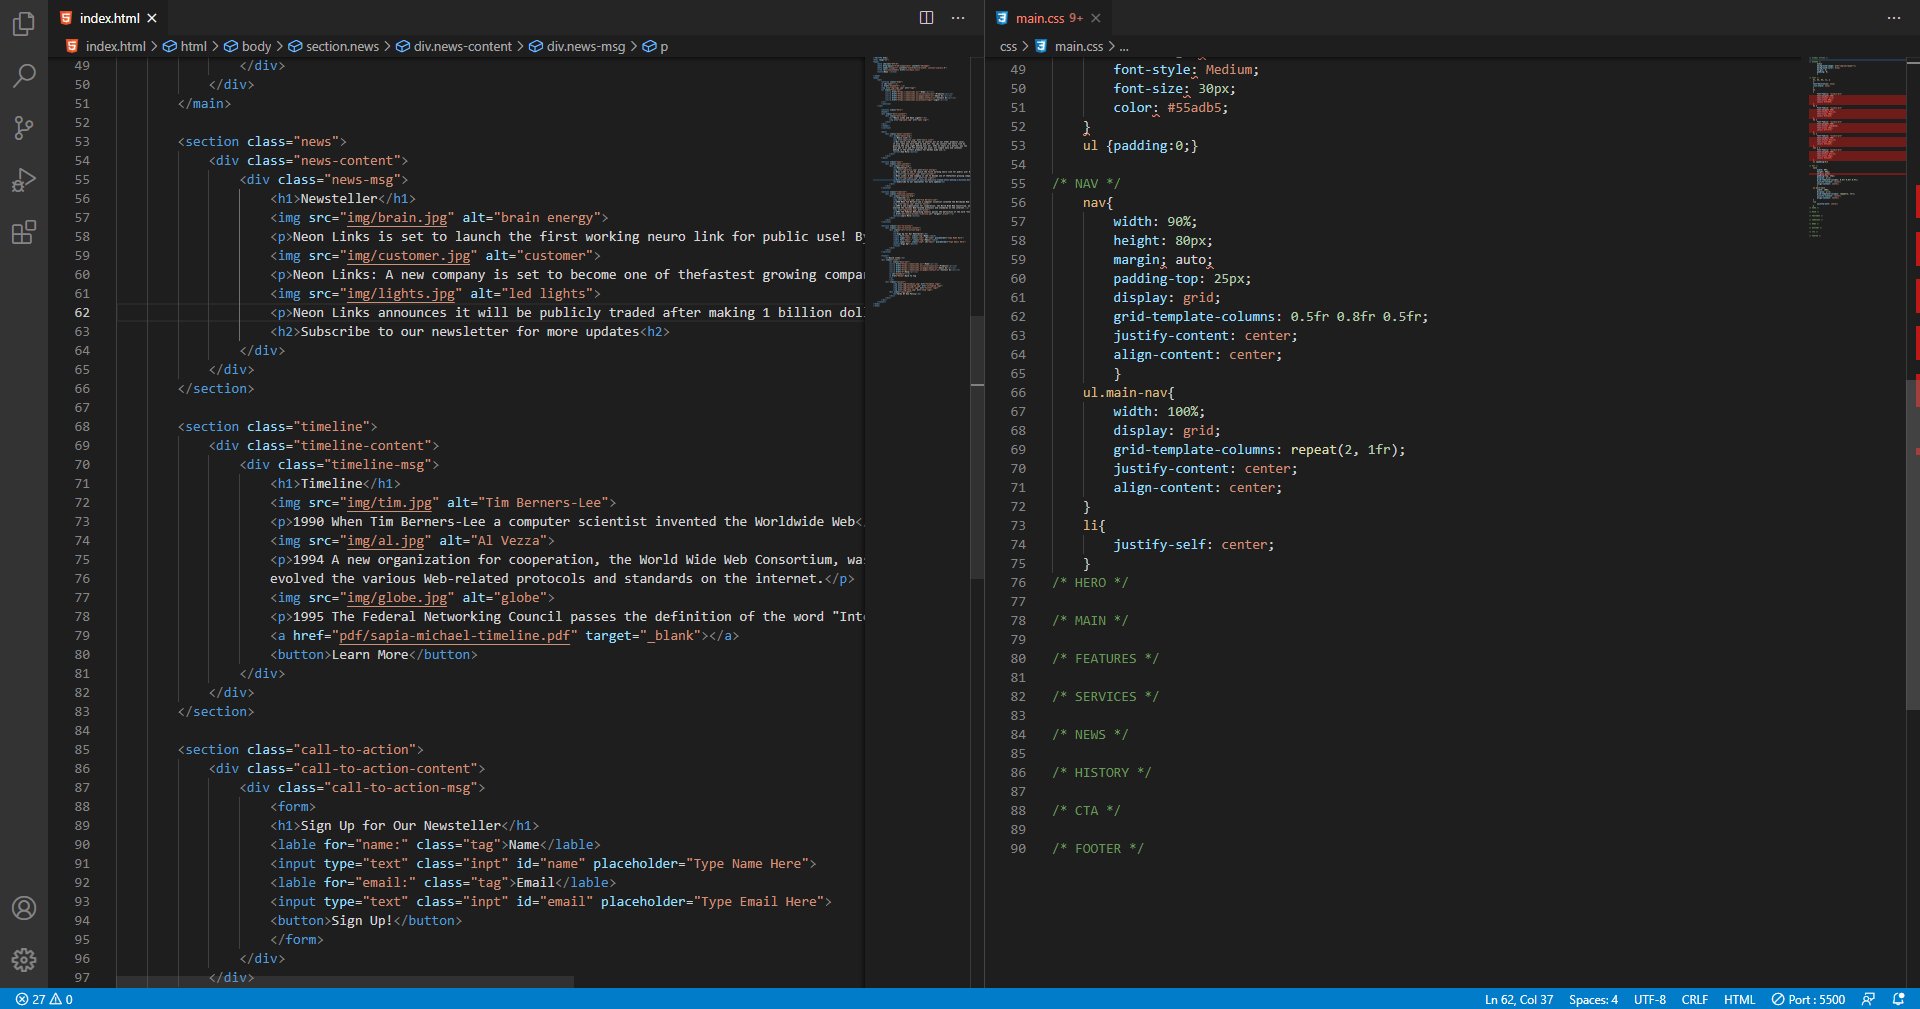Expand the section.news breadcrumb item
Viewport: 1920px width, 1009px height.
pyautogui.click(x=342, y=46)
